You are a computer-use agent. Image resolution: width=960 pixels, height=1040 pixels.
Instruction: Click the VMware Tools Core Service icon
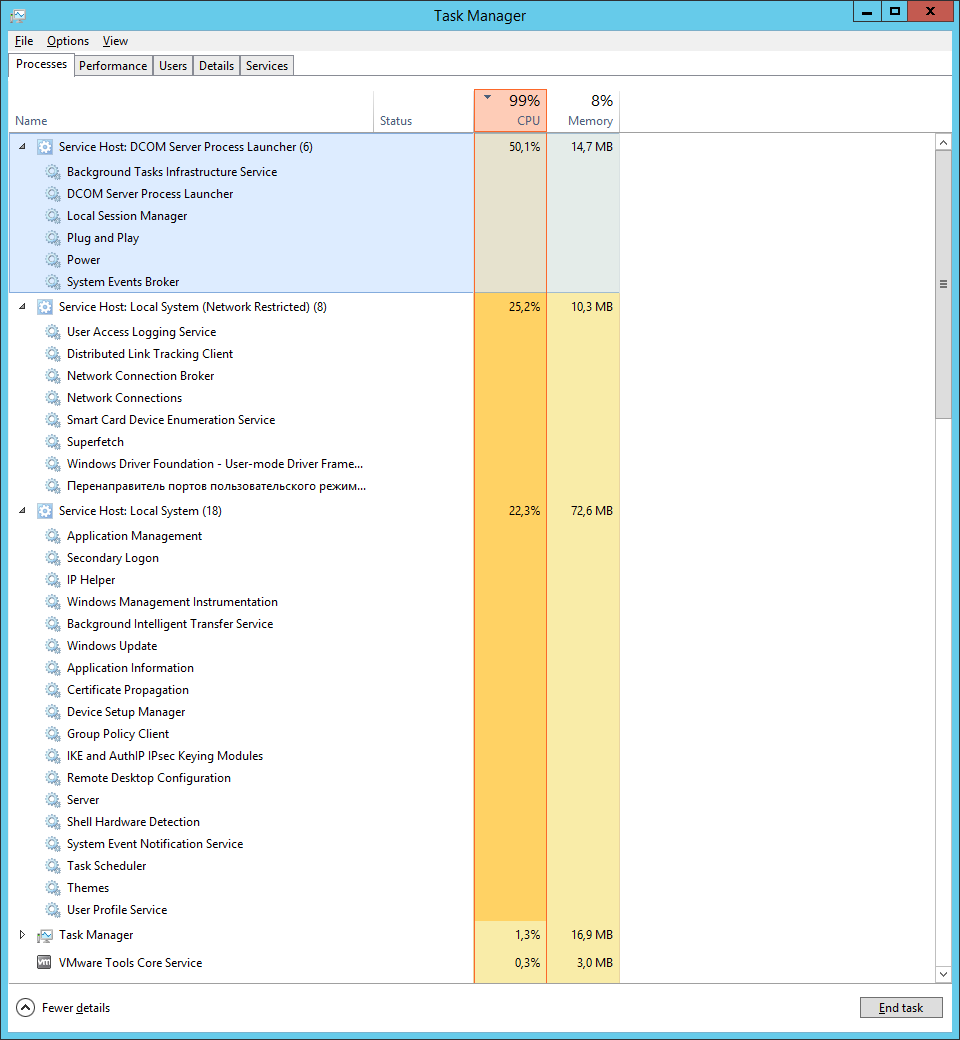[x=44, y=962]
